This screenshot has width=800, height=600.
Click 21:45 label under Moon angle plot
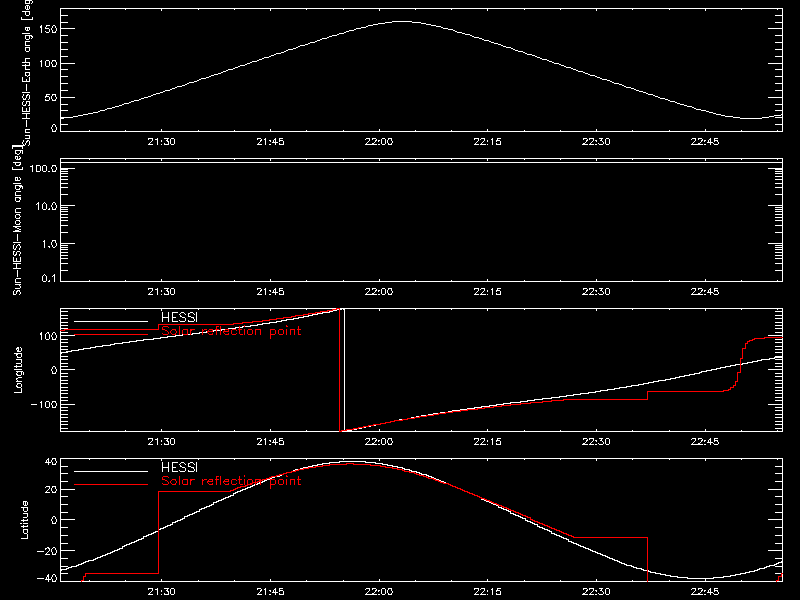[x=270, y=292]
